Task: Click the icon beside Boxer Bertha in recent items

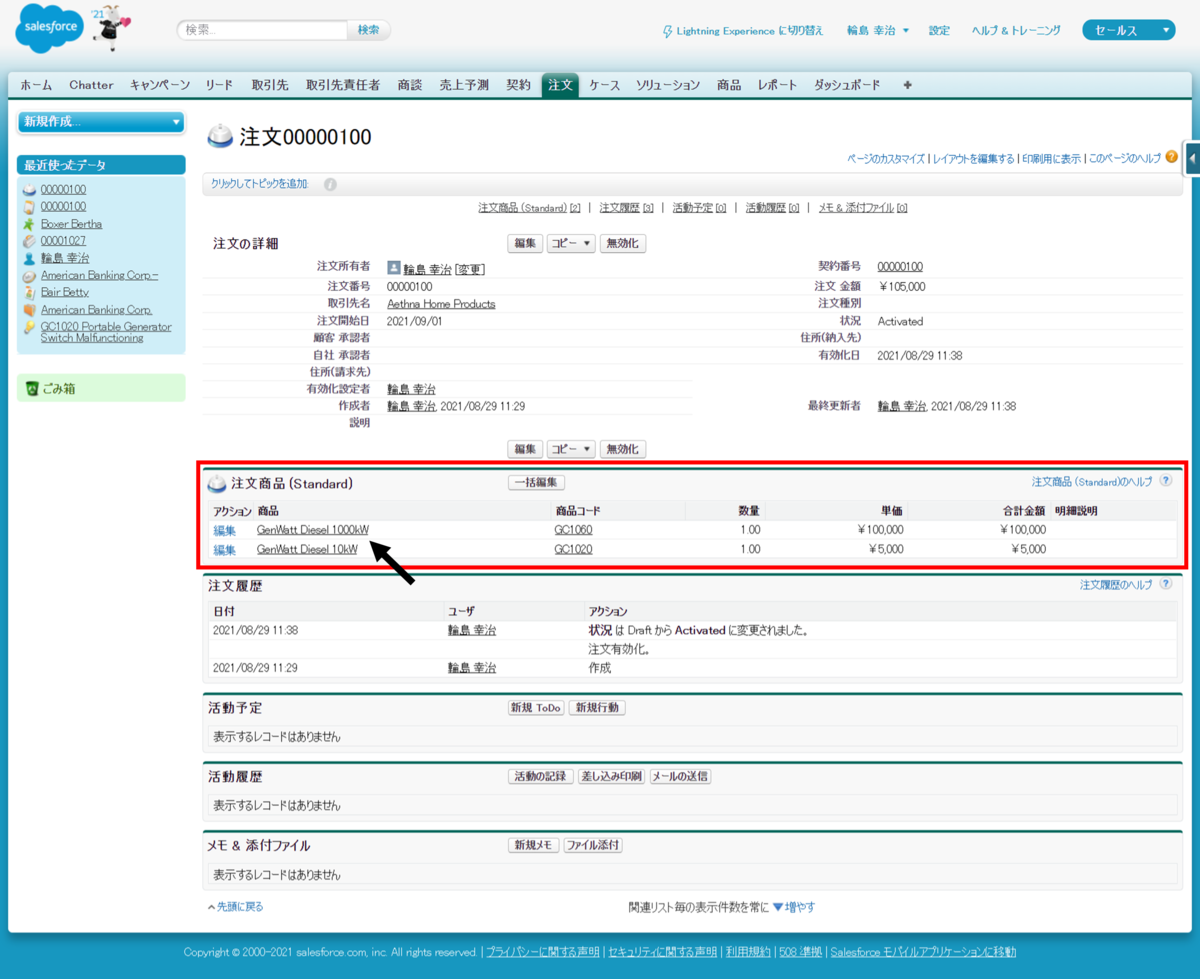Action: click(x=30, y=224)
